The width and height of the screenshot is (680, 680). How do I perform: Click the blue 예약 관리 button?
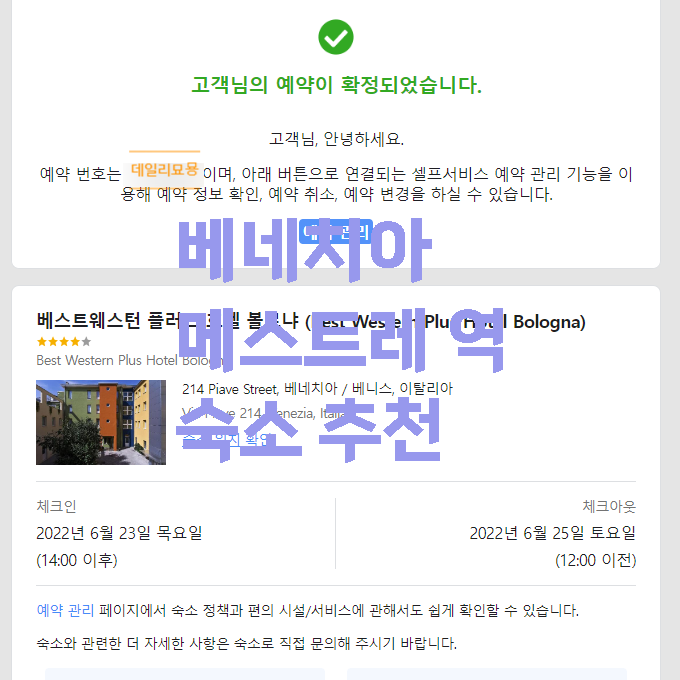[x=336, y=232]
